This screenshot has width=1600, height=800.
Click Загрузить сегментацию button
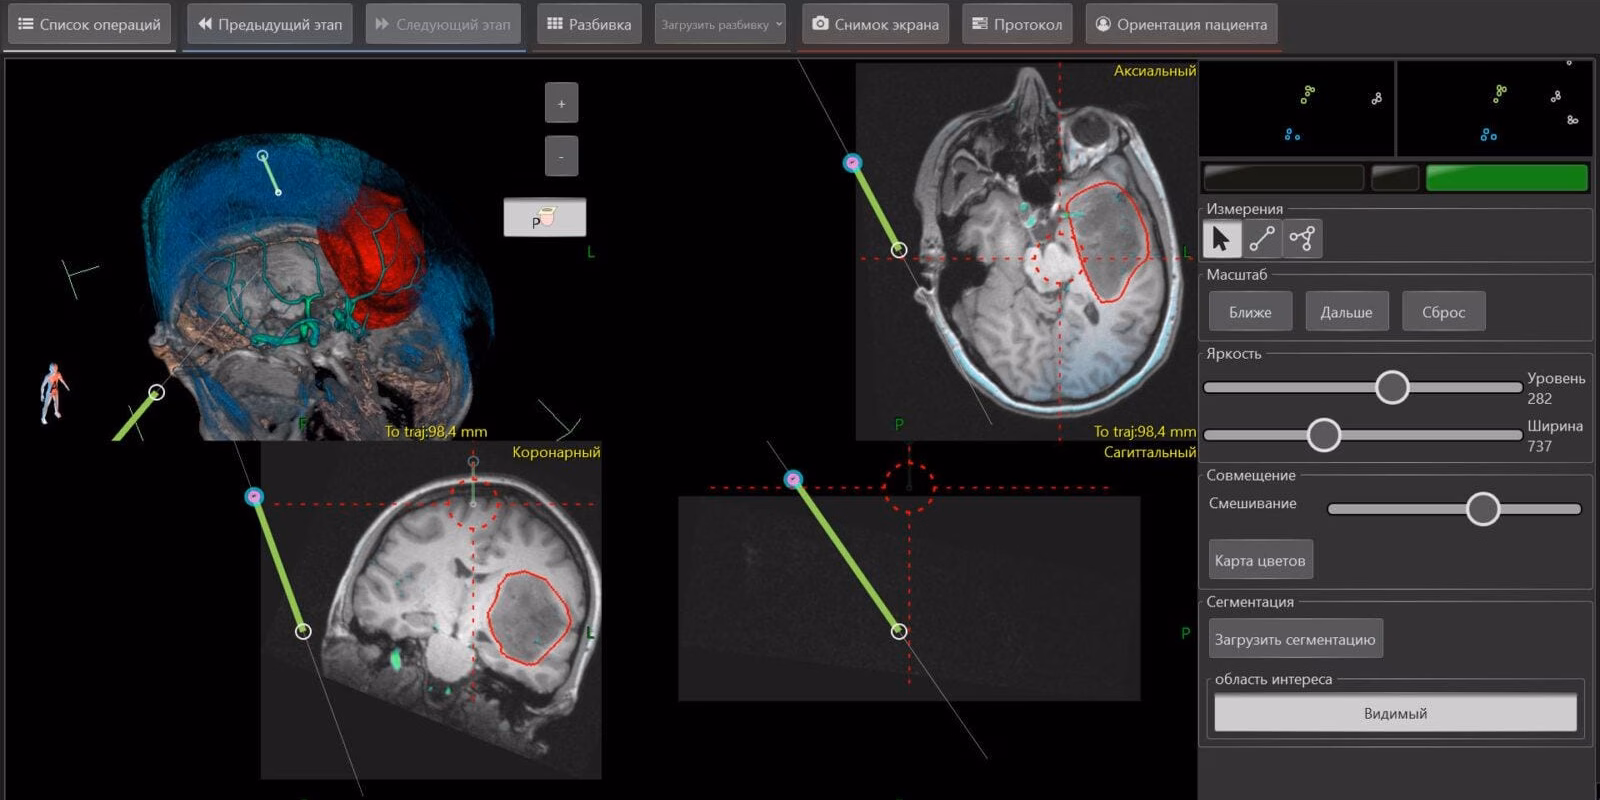tap(1295, 639)
